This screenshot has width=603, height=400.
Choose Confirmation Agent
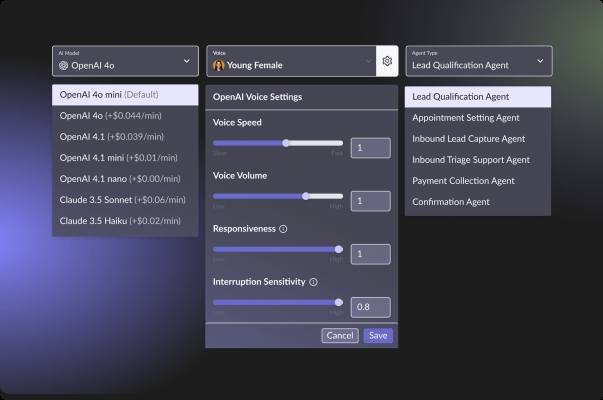click(x=478, y=202)
